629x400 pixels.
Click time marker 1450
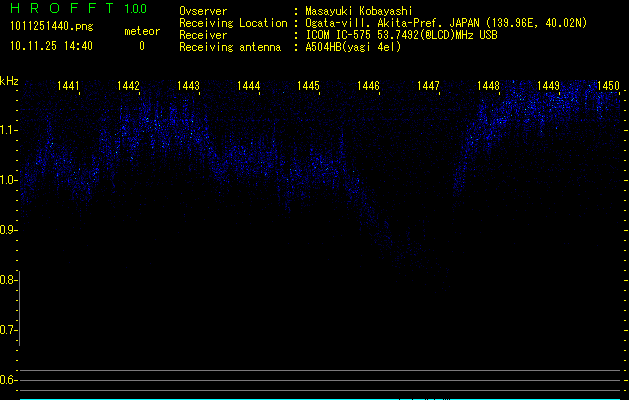click(608, 86)
